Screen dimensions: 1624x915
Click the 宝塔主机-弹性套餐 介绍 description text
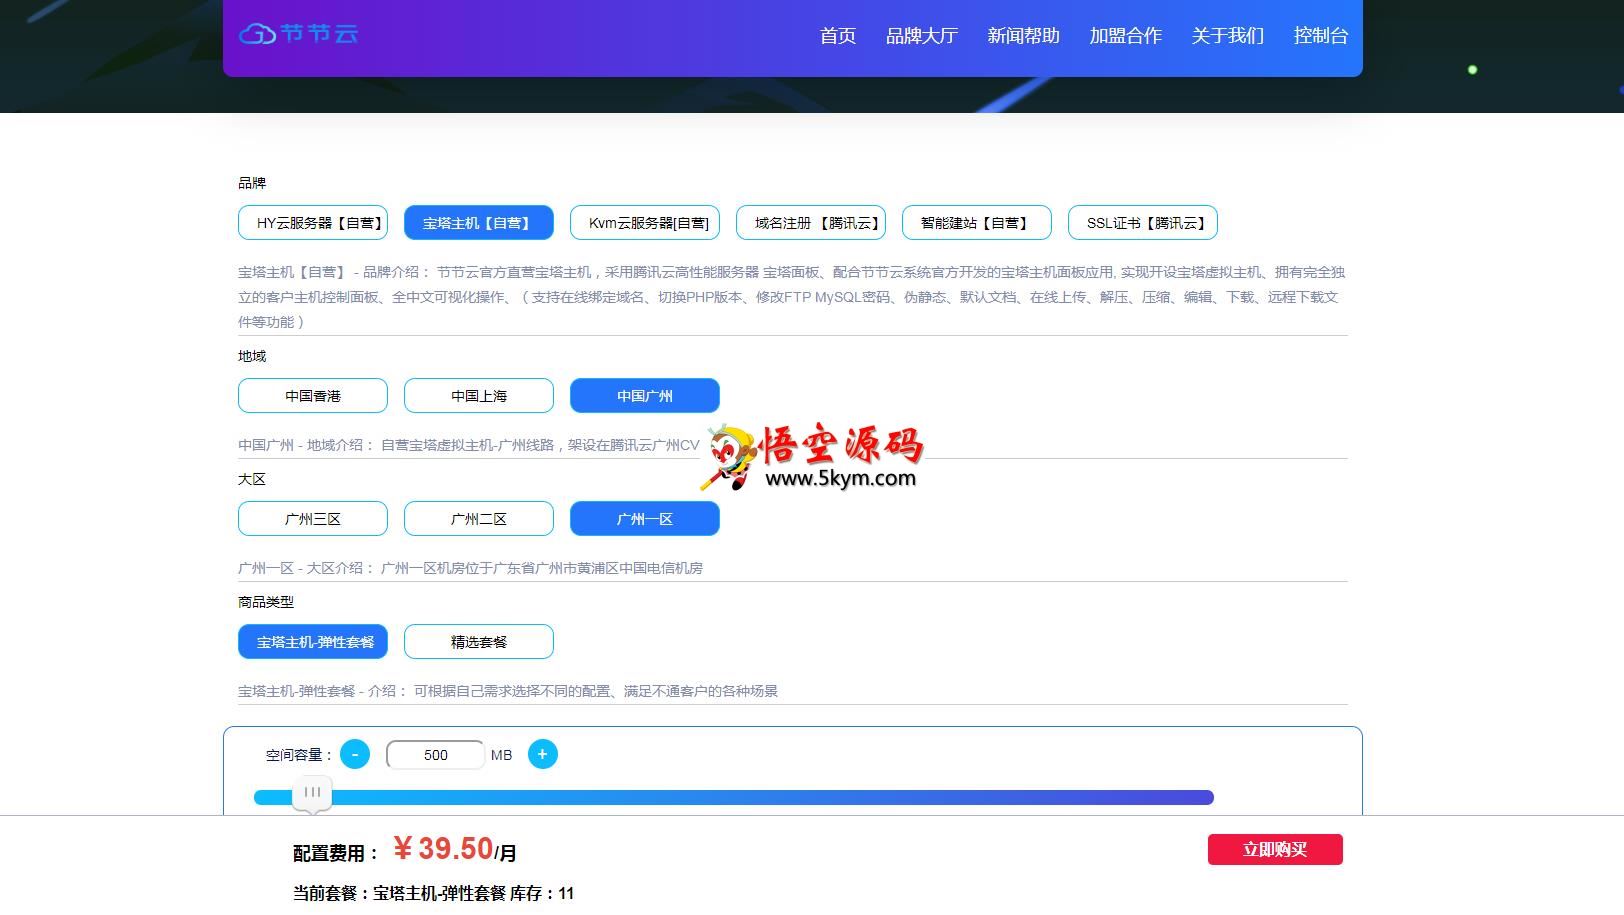pos(508,691)
